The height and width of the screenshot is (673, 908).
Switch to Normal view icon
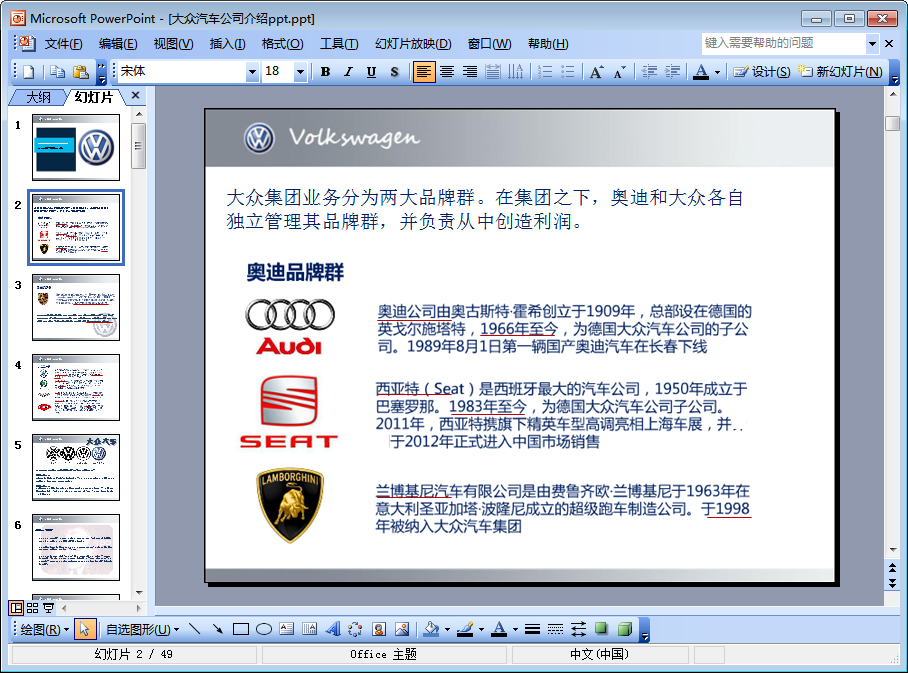(16, 608)
